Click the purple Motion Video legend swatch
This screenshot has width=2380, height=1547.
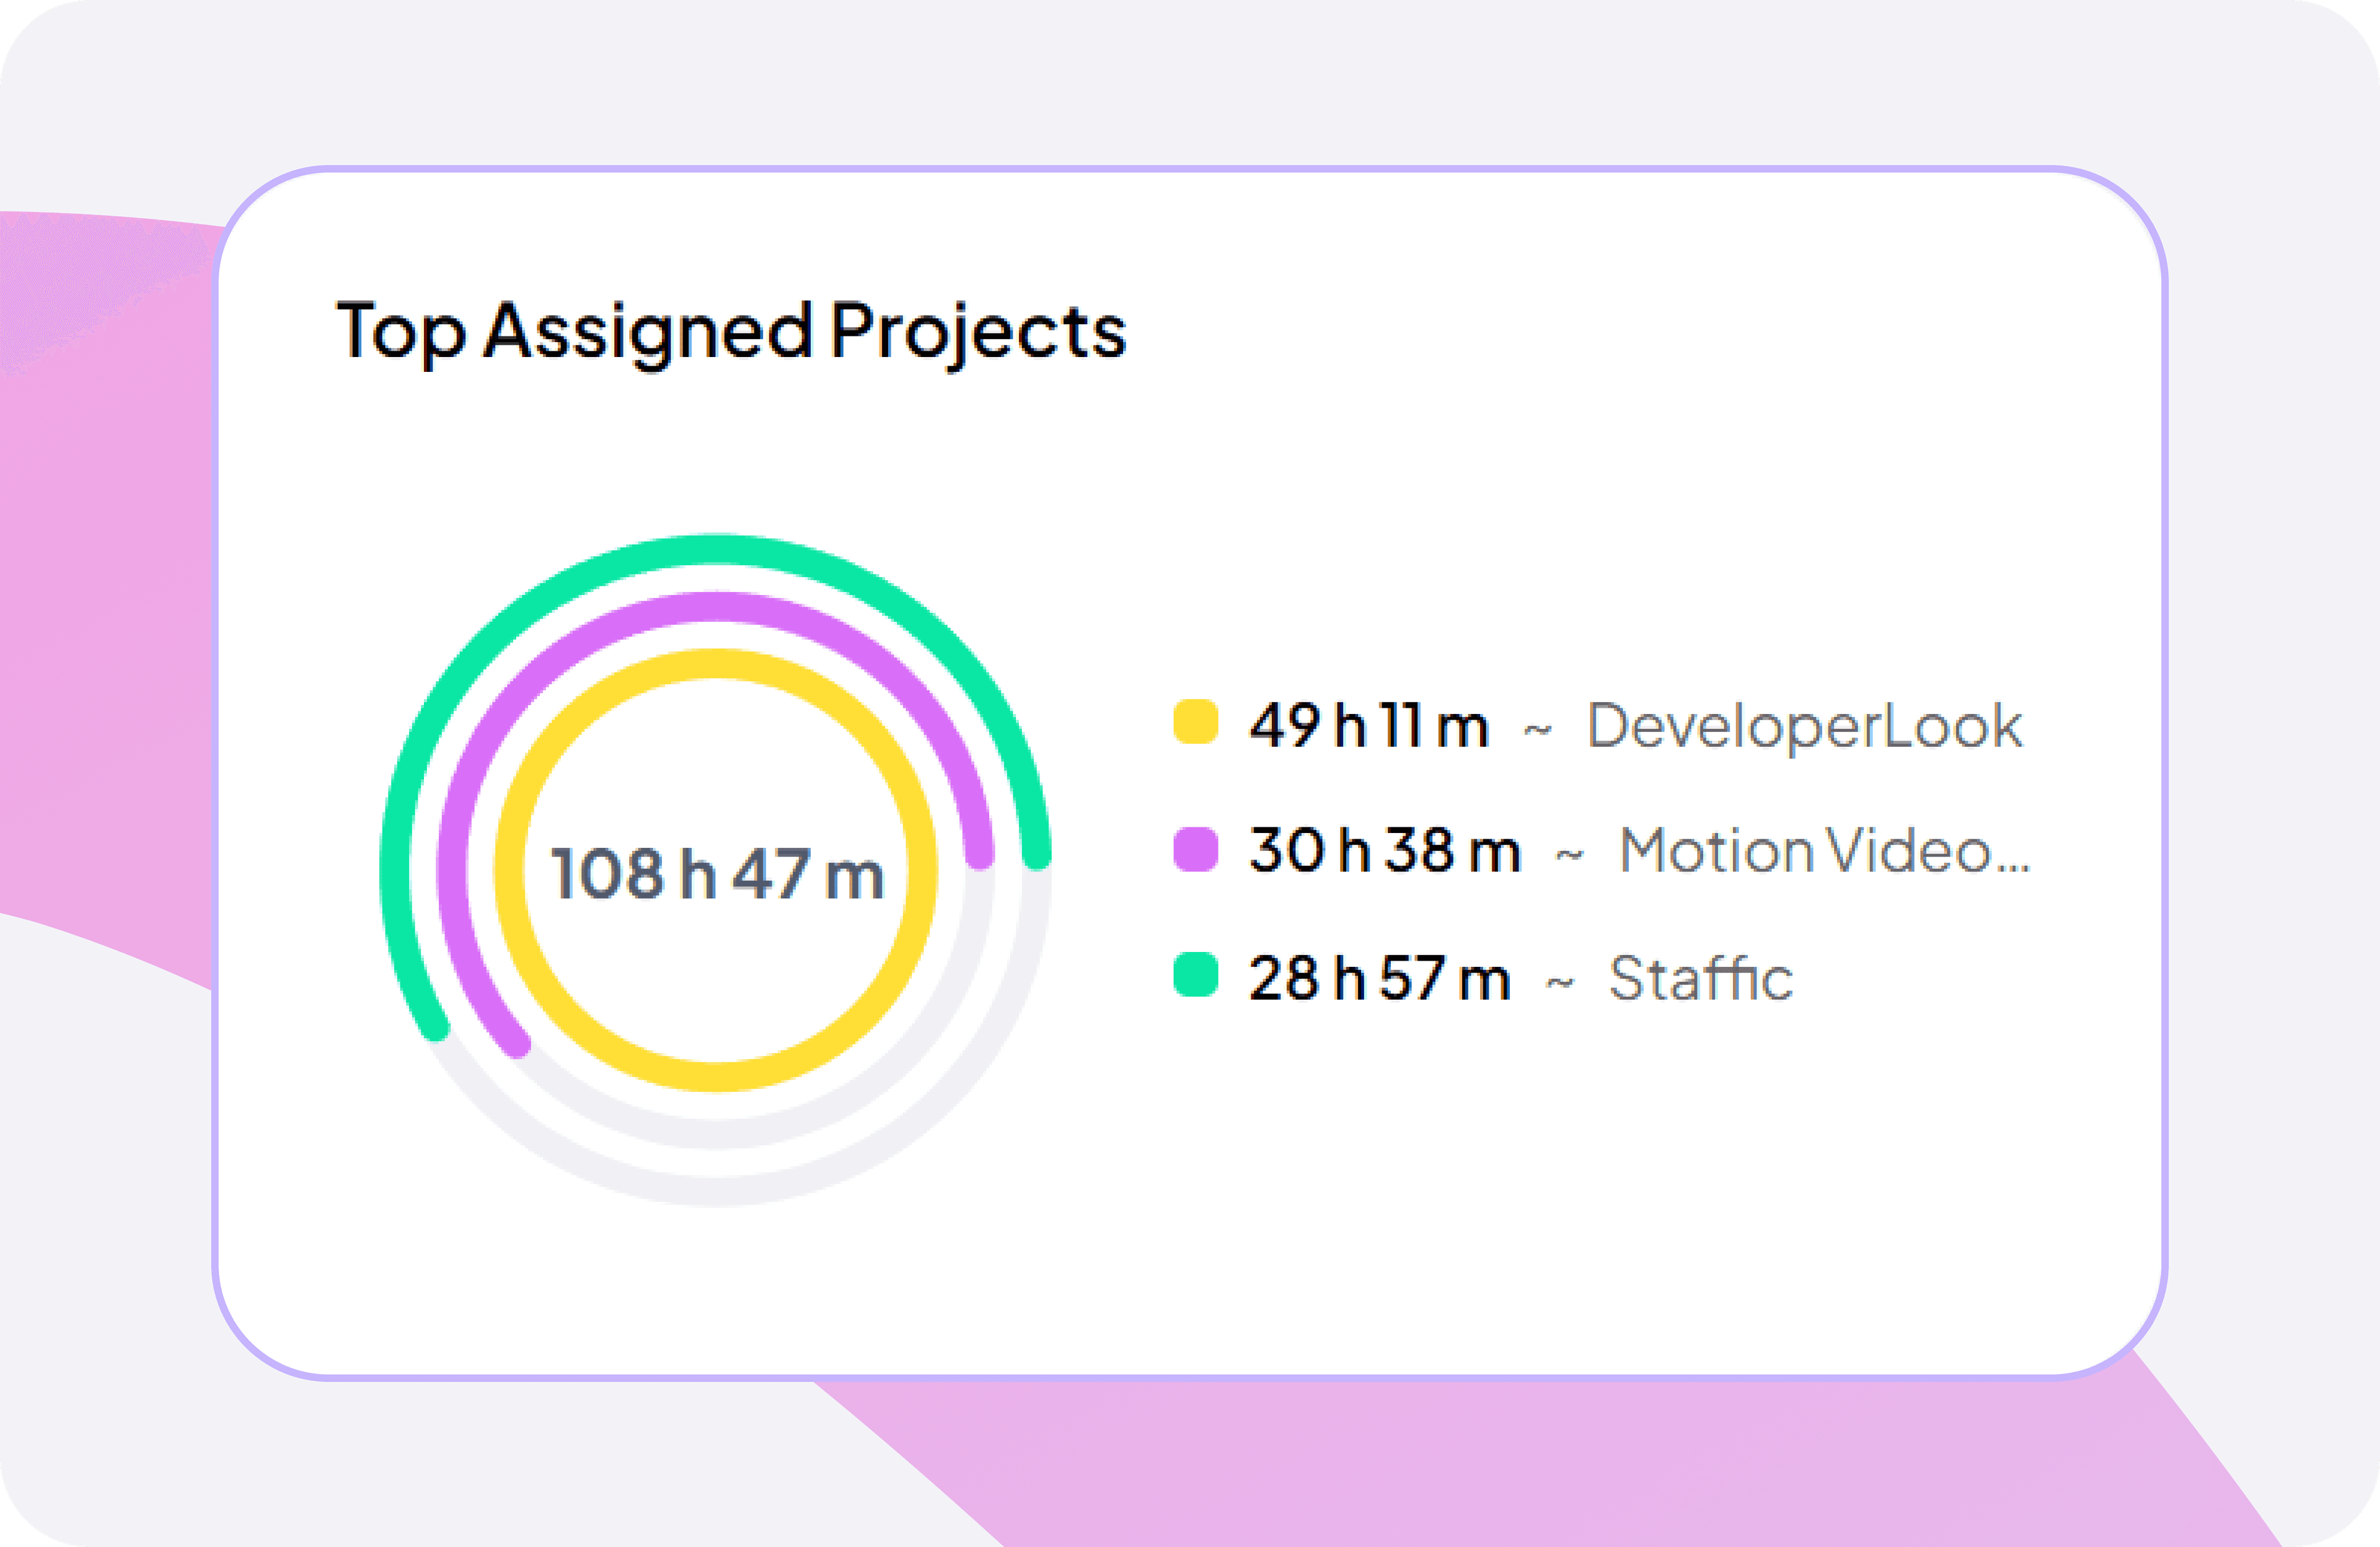coord(1195,849)
